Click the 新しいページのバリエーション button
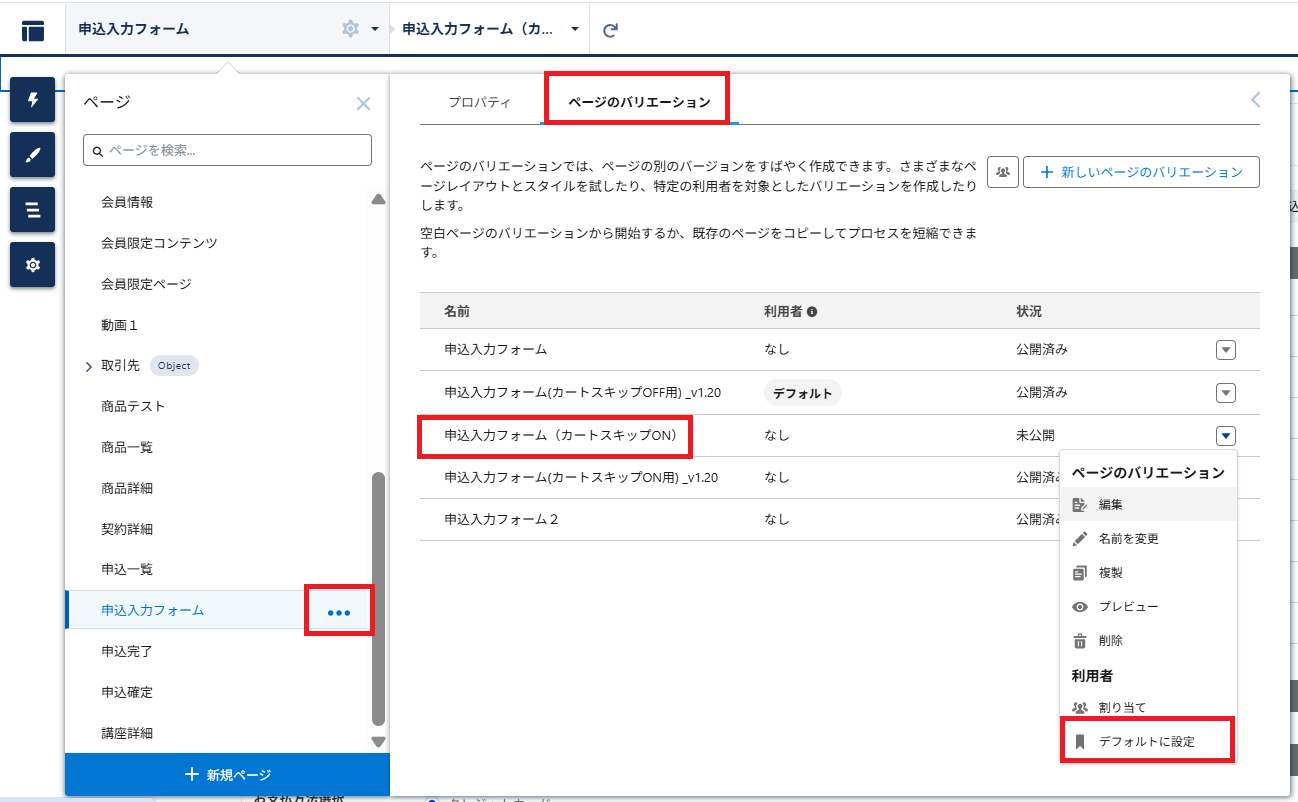1298x802 pixels. [1141, 172]
